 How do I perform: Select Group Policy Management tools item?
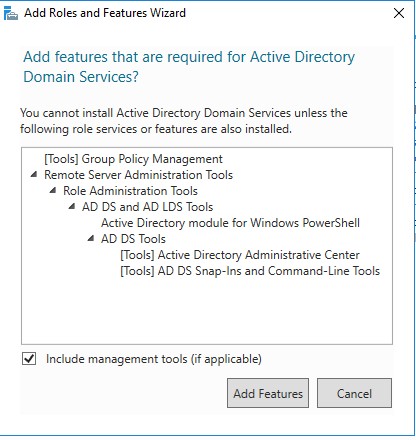pos(133,159)
